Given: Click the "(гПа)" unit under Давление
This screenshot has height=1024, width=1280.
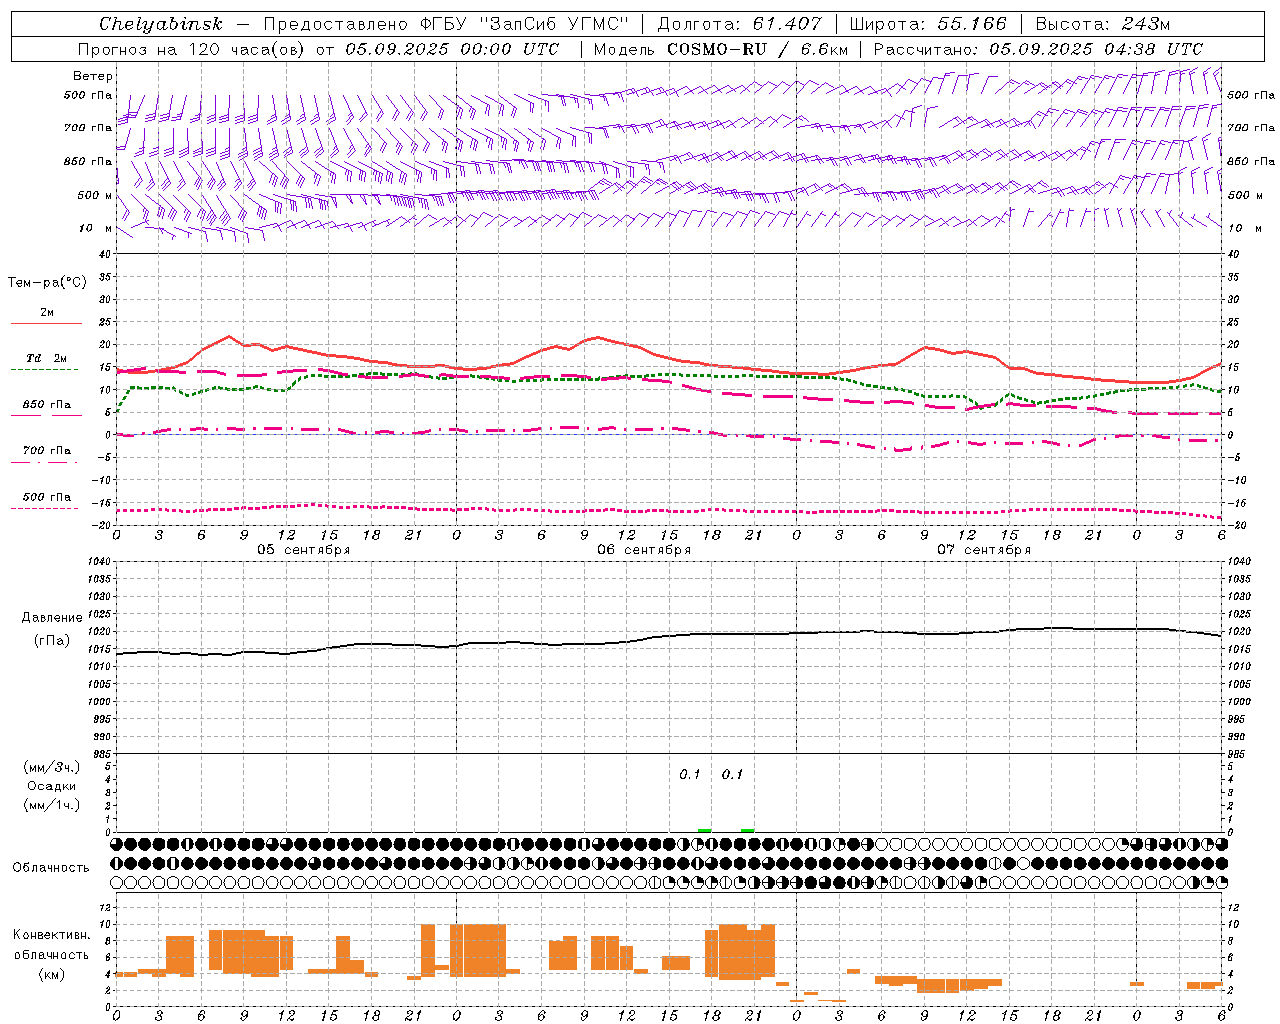Looking at the screenshot, I should pos(52,641).
